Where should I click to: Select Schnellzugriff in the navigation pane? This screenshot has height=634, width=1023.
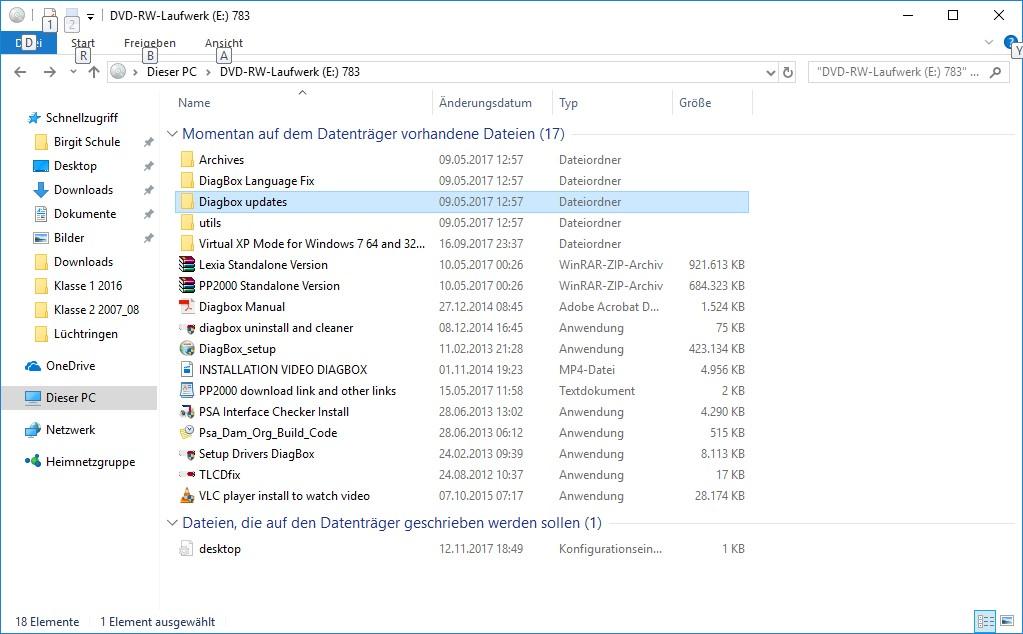point(82,117)
